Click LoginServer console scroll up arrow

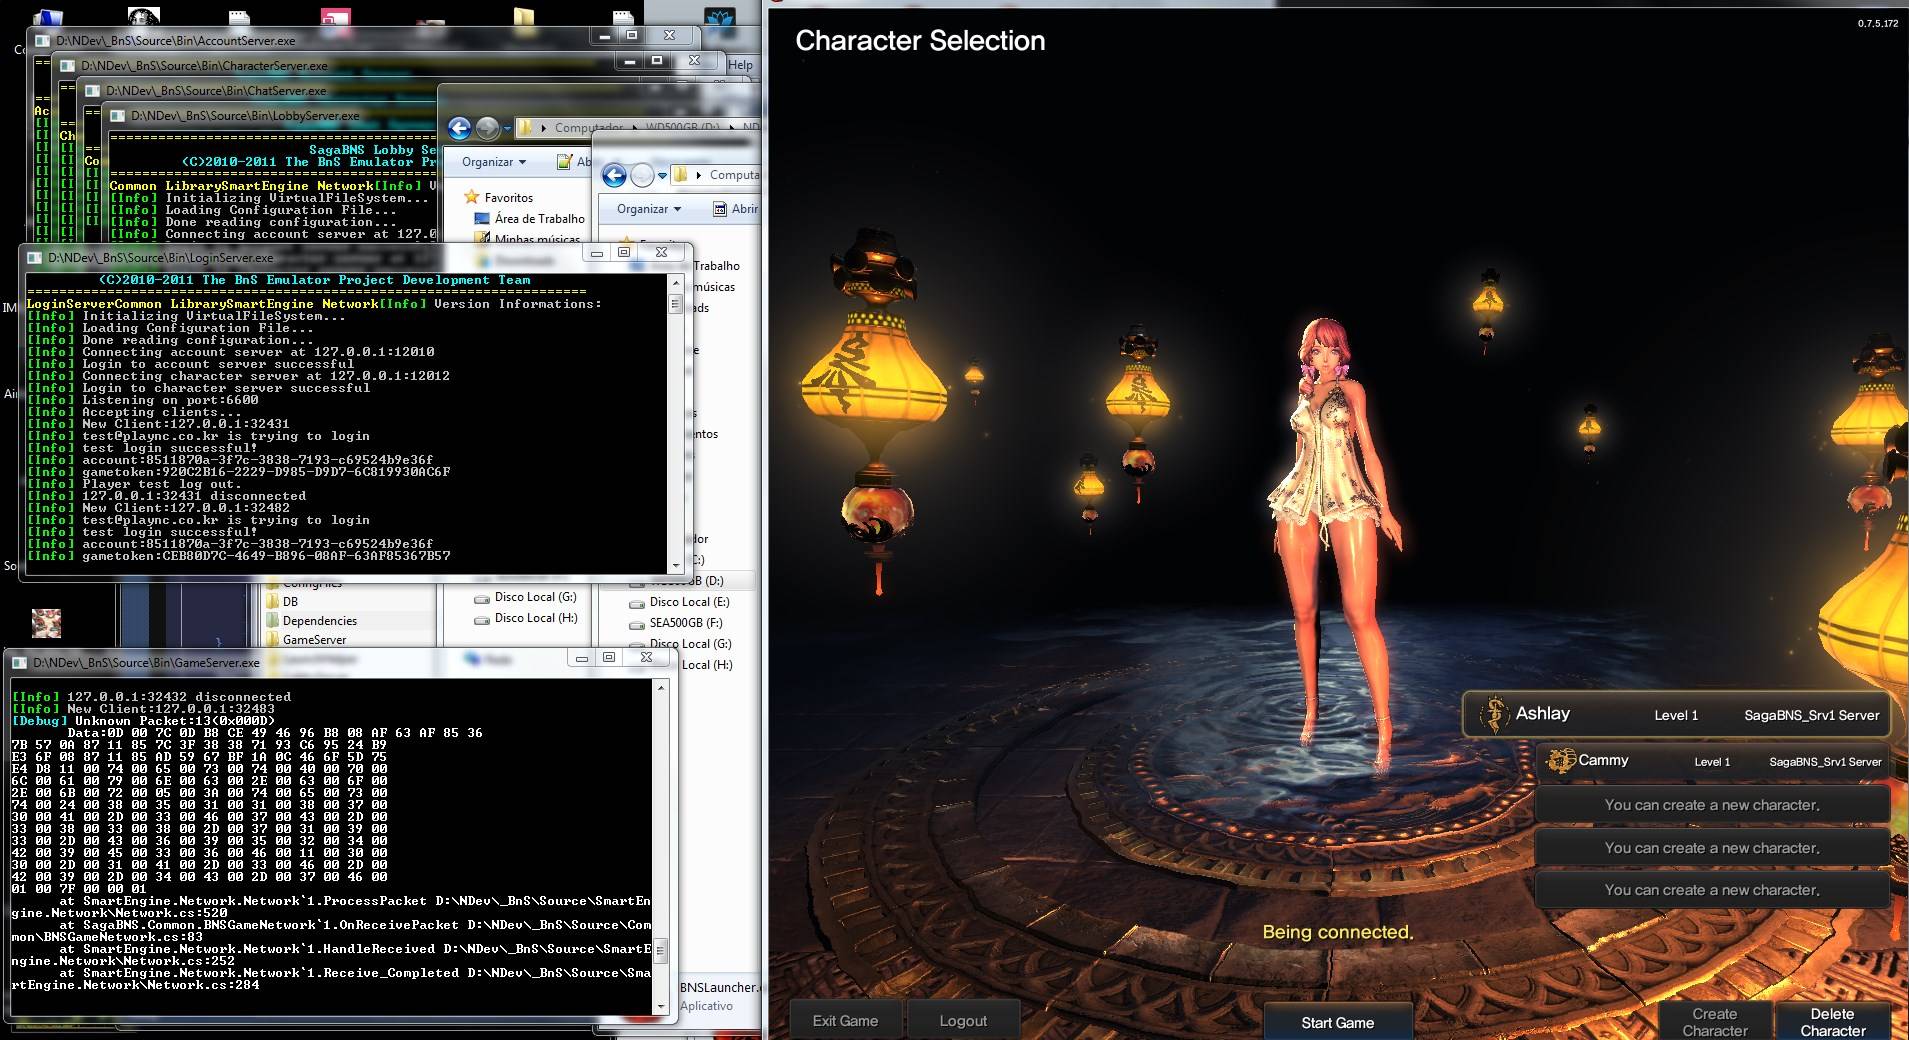point(675,283)
